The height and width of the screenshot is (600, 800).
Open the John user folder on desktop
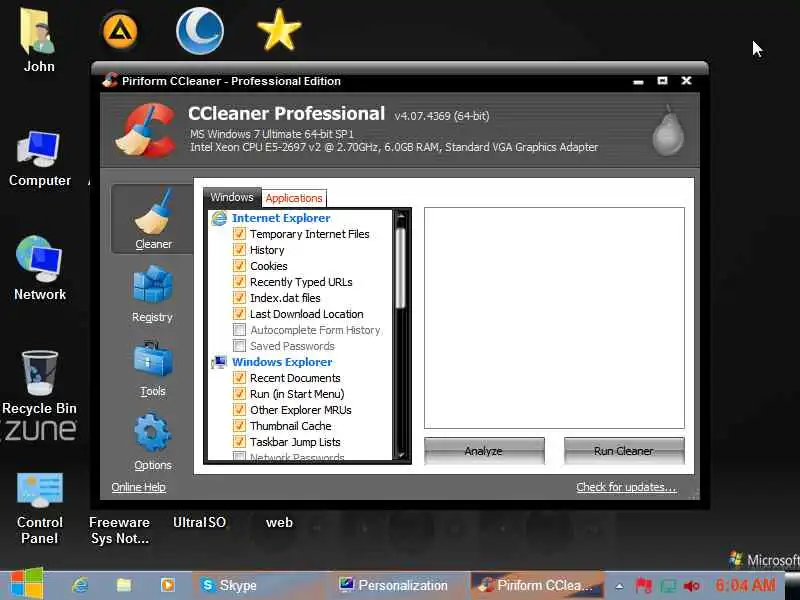tap(38, 40)
